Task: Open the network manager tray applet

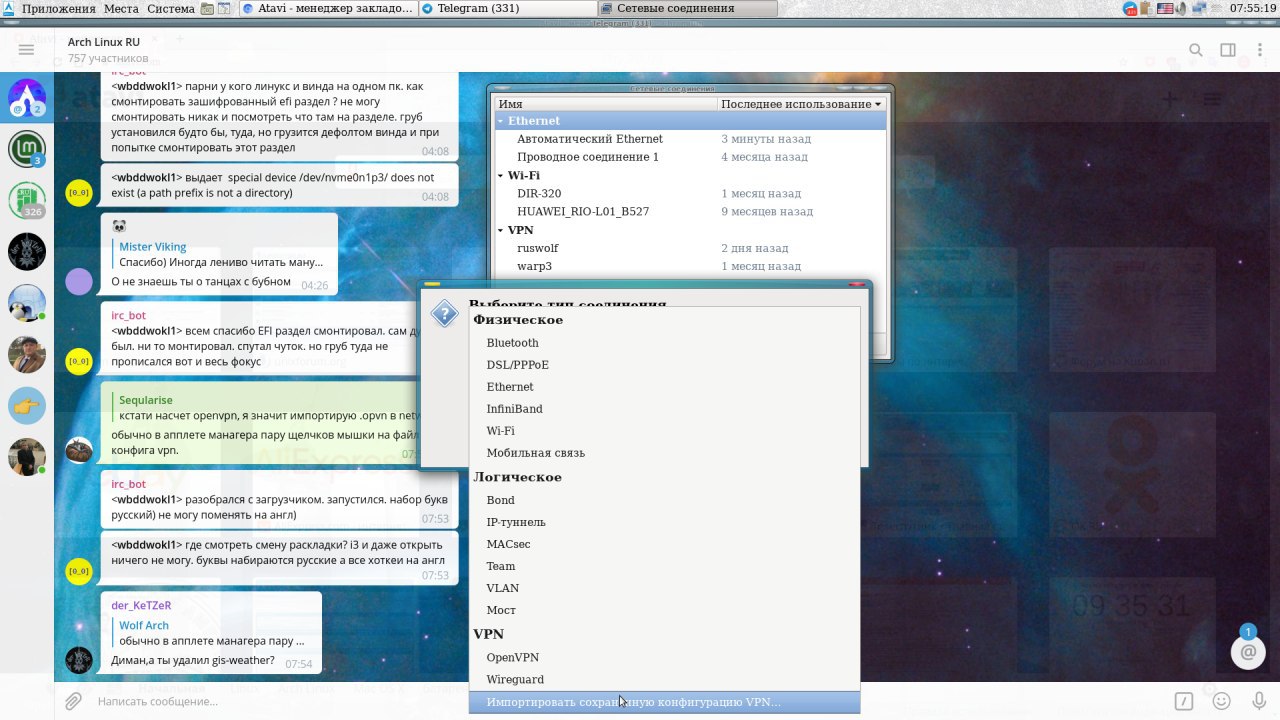Action: [1197, 8]
